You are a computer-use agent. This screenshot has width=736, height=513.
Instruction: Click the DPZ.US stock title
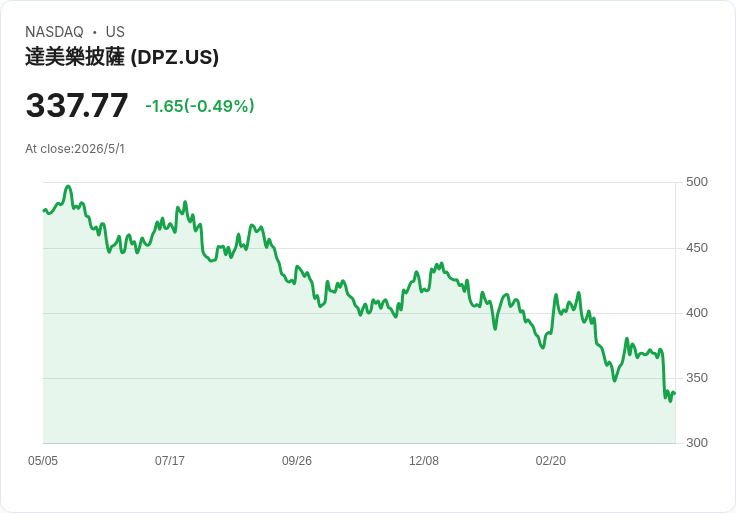click(x=122, y=57)
